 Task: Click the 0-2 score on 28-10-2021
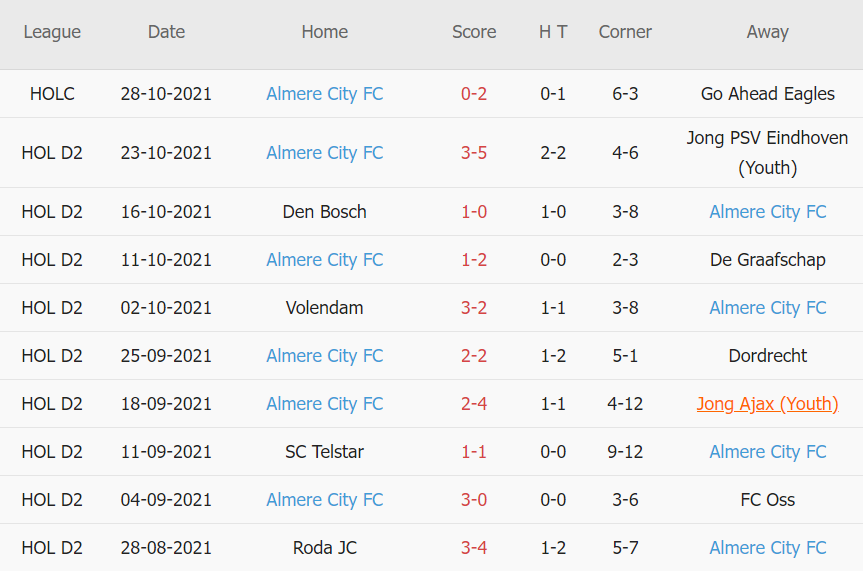coord(474,94)
